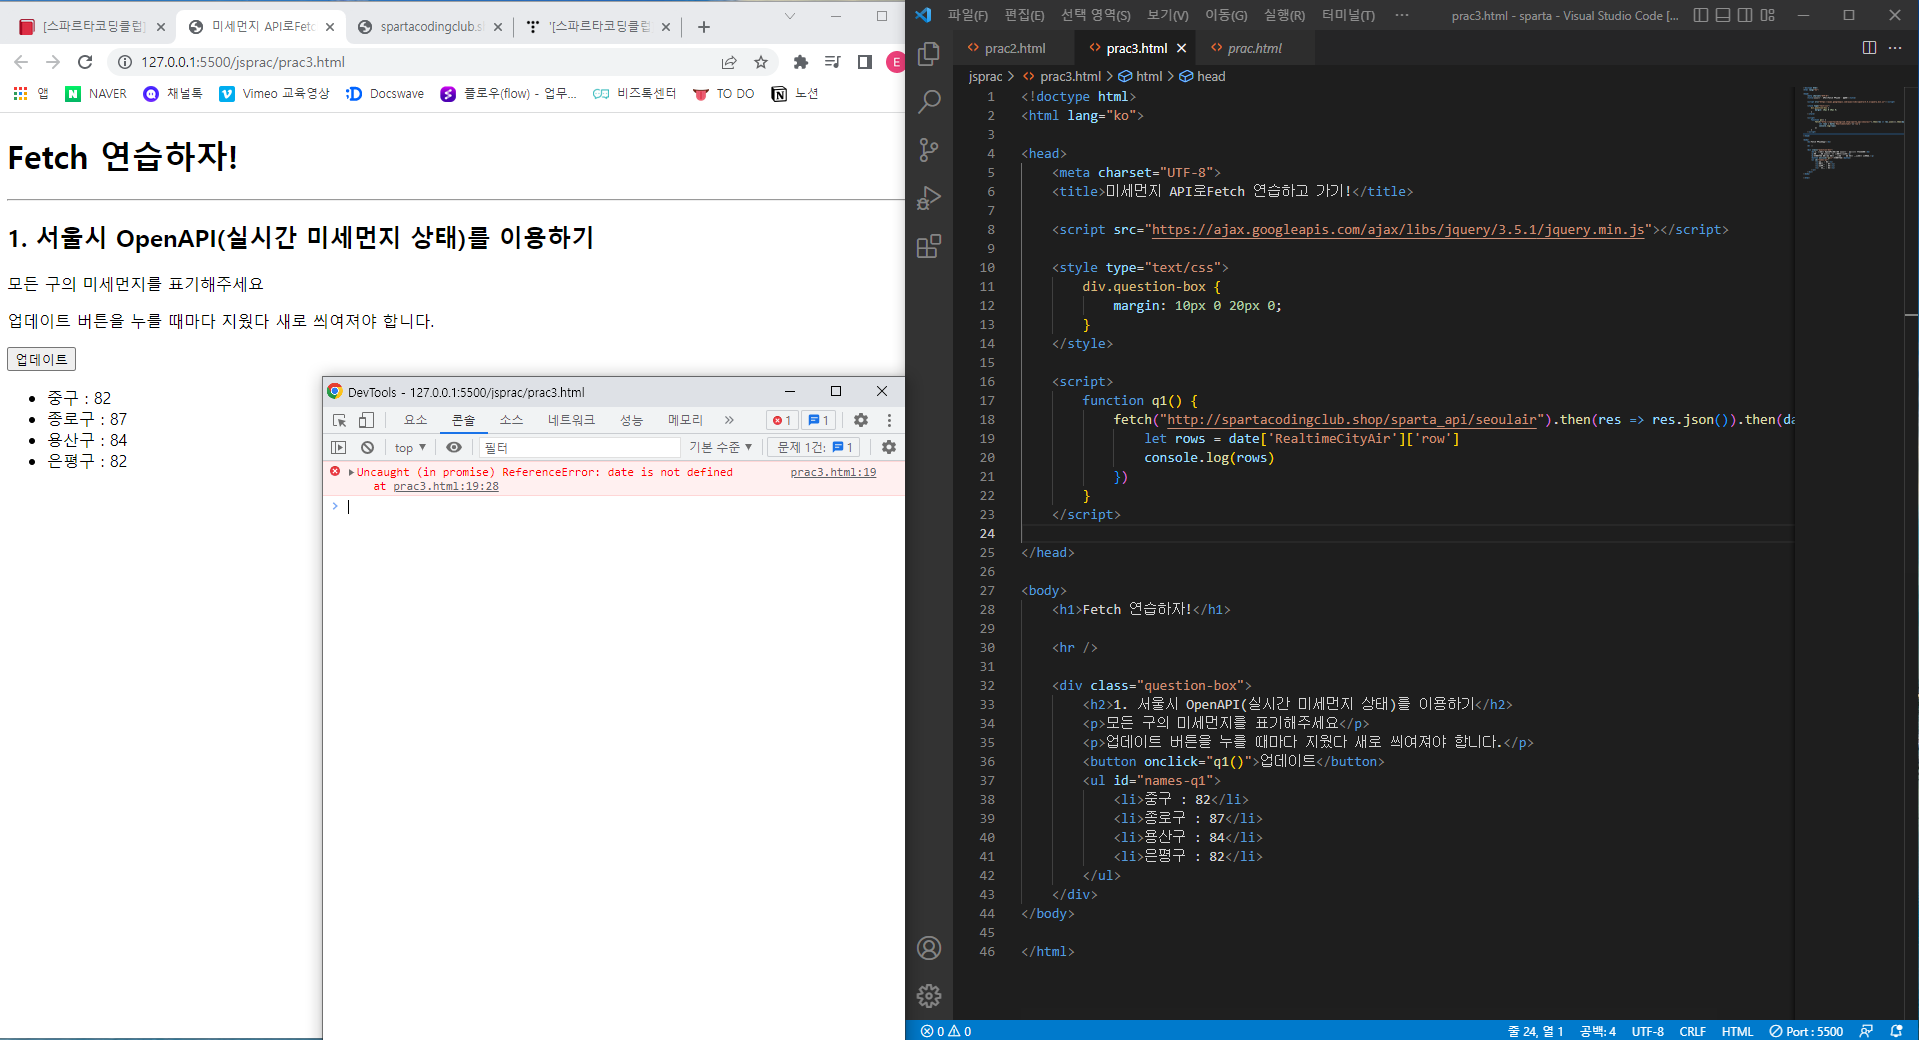Open the Chrome tab search chevron
The height and width of the screenshot is (1040, 1919).
(790, 16)
